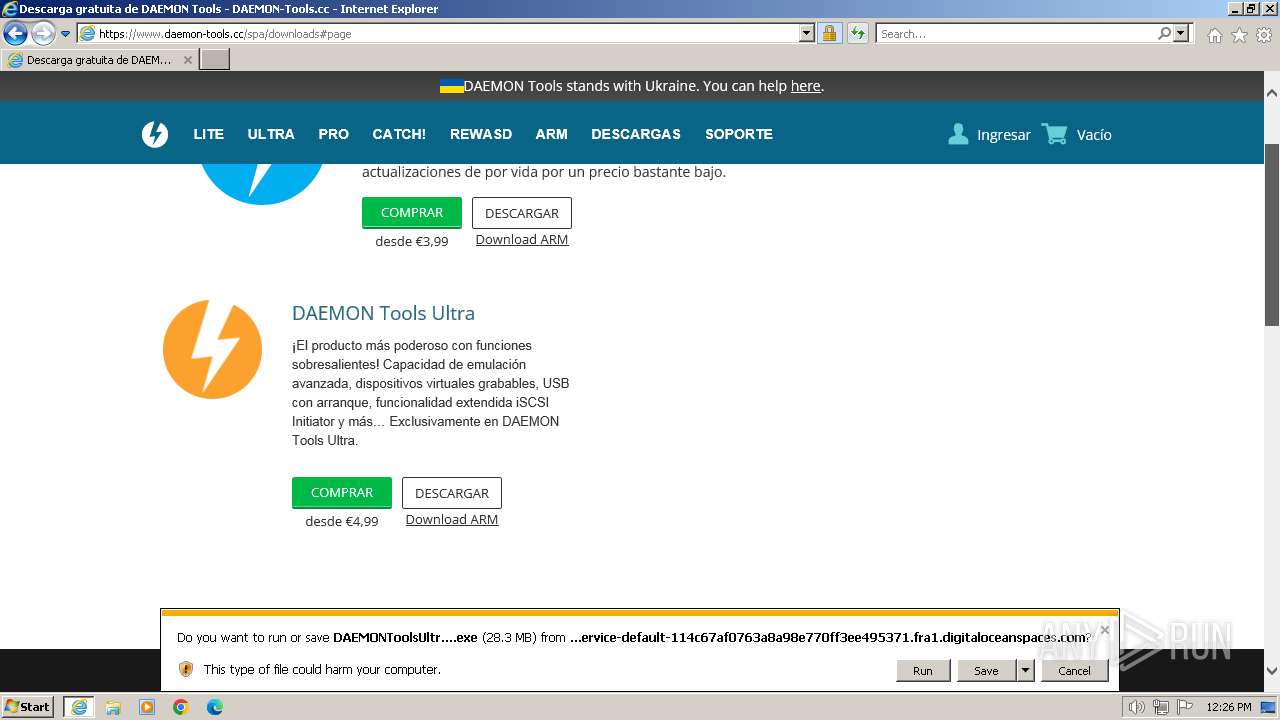Launch Edge from the taskbar
1280x720 pixels.
tap(215, 707)
